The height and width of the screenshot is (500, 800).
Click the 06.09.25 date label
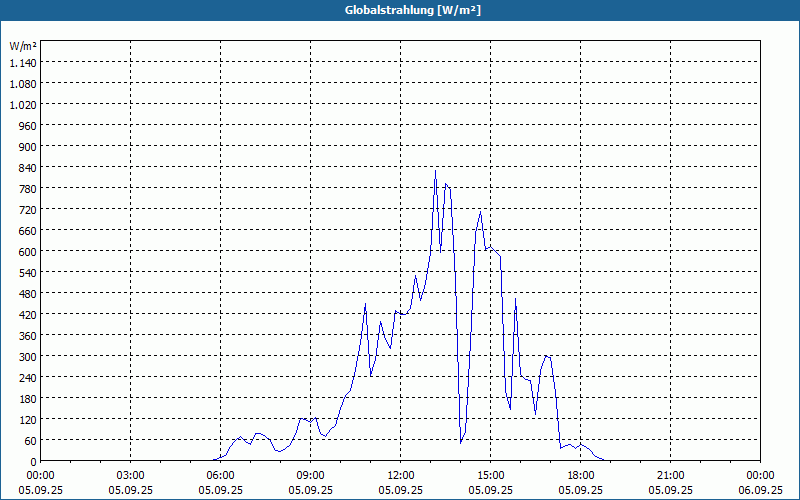760,490
